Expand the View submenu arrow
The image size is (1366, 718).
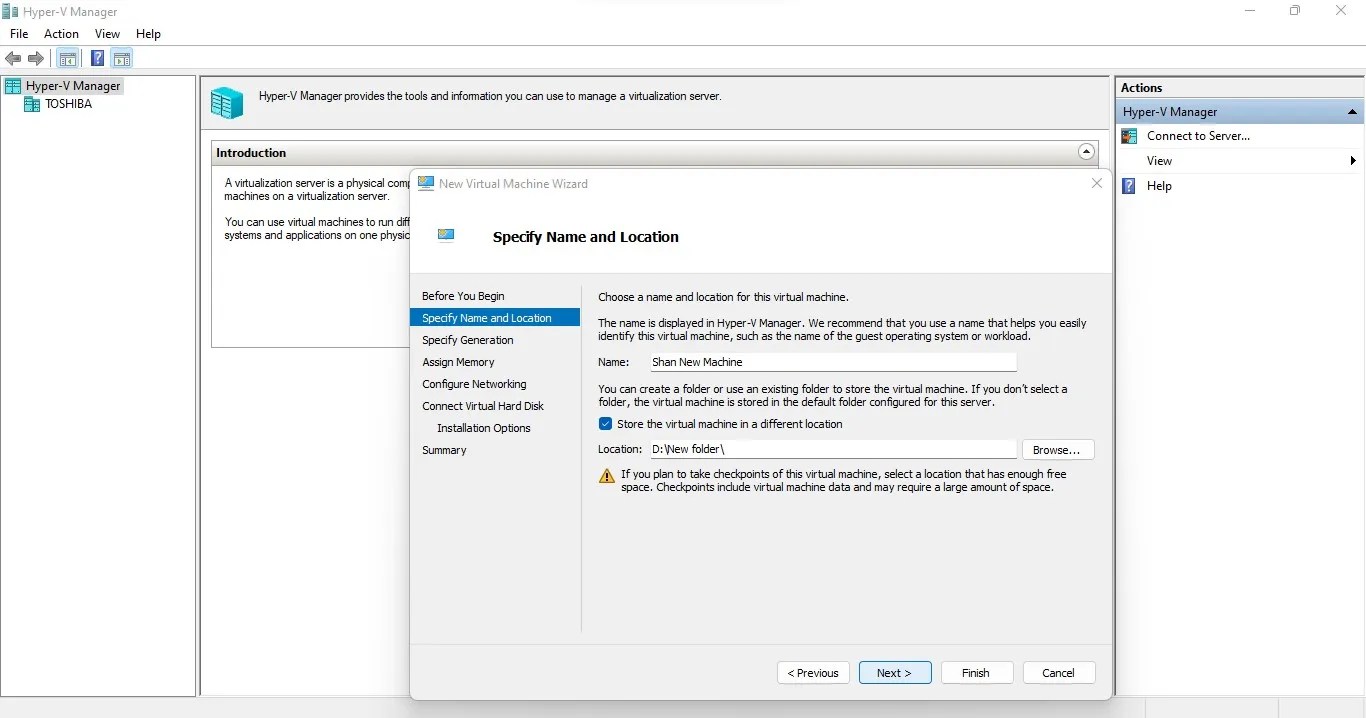pos(1353,160)
